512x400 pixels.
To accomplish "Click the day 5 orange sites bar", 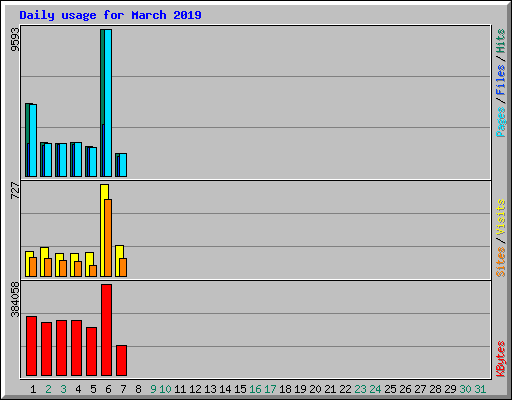I will pyautogui.click(x=93, y=271).
